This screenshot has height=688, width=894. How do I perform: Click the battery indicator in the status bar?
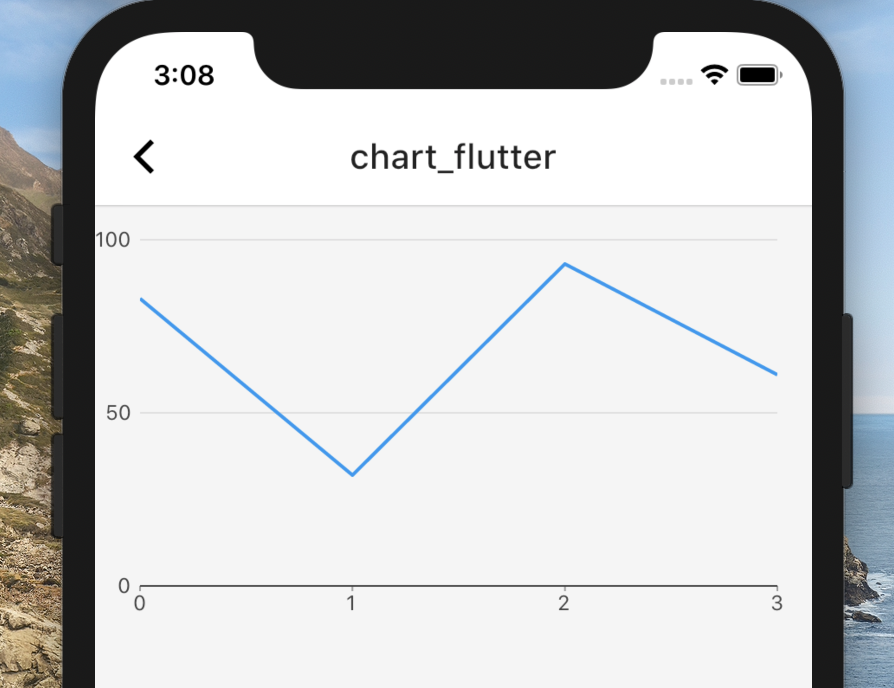click(757, 73)
